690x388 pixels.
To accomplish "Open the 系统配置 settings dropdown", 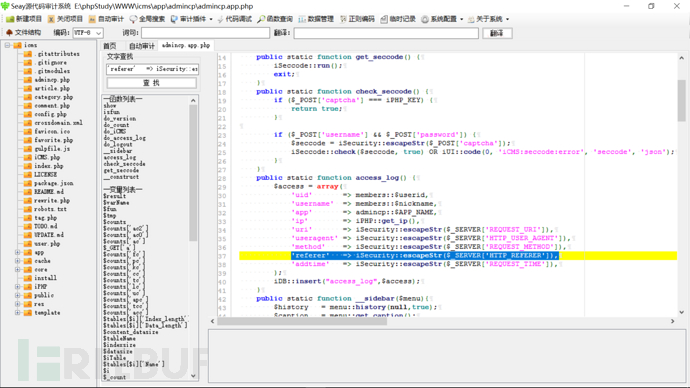I will (x=442, y=19).
